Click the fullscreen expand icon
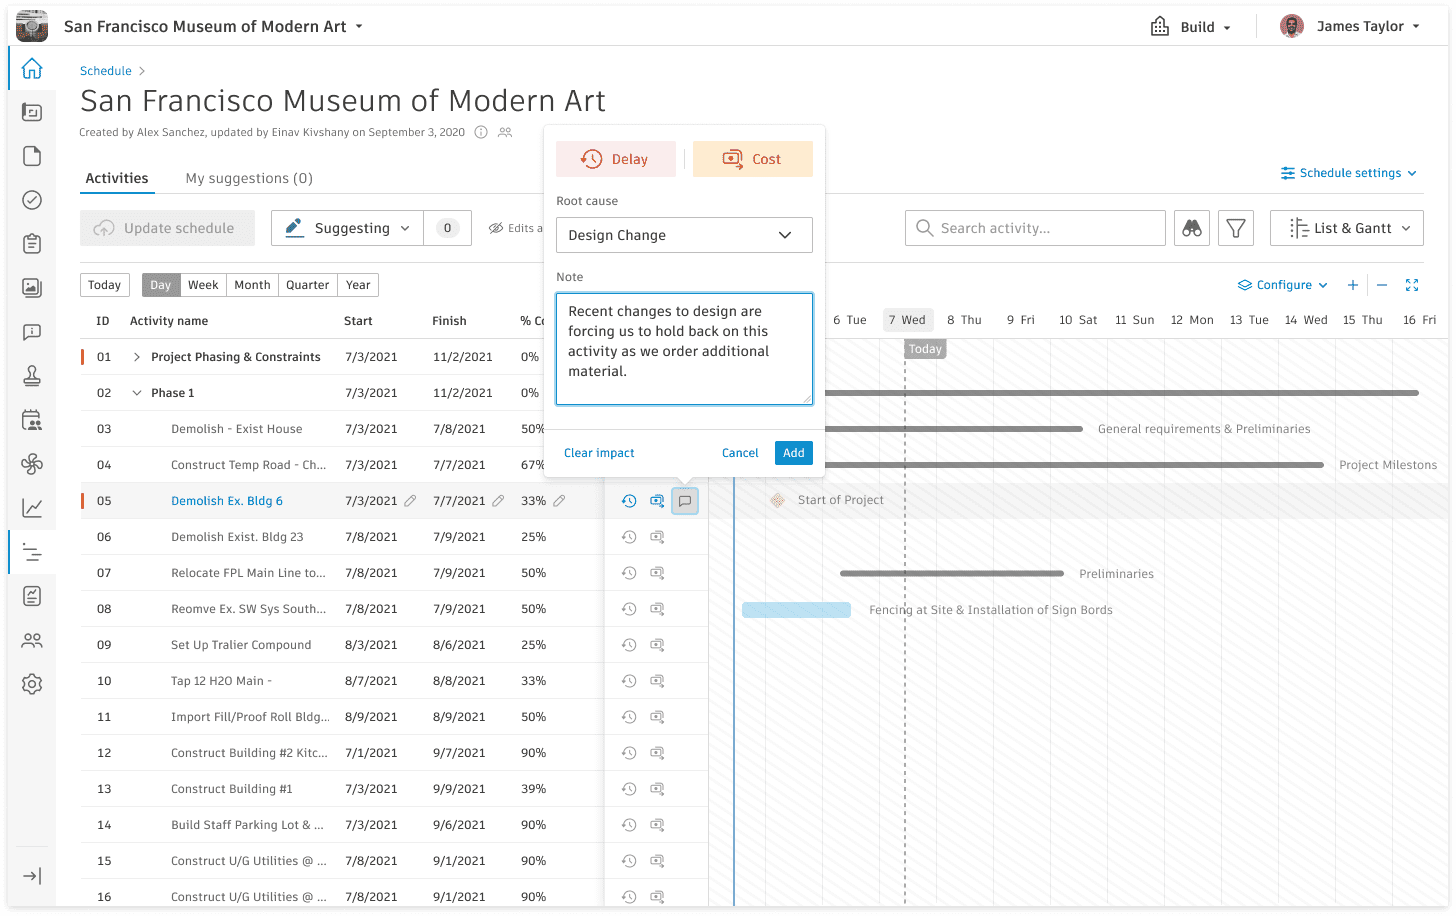Viewport: 1456px width, 916px height. click(x=1412, y=285)
